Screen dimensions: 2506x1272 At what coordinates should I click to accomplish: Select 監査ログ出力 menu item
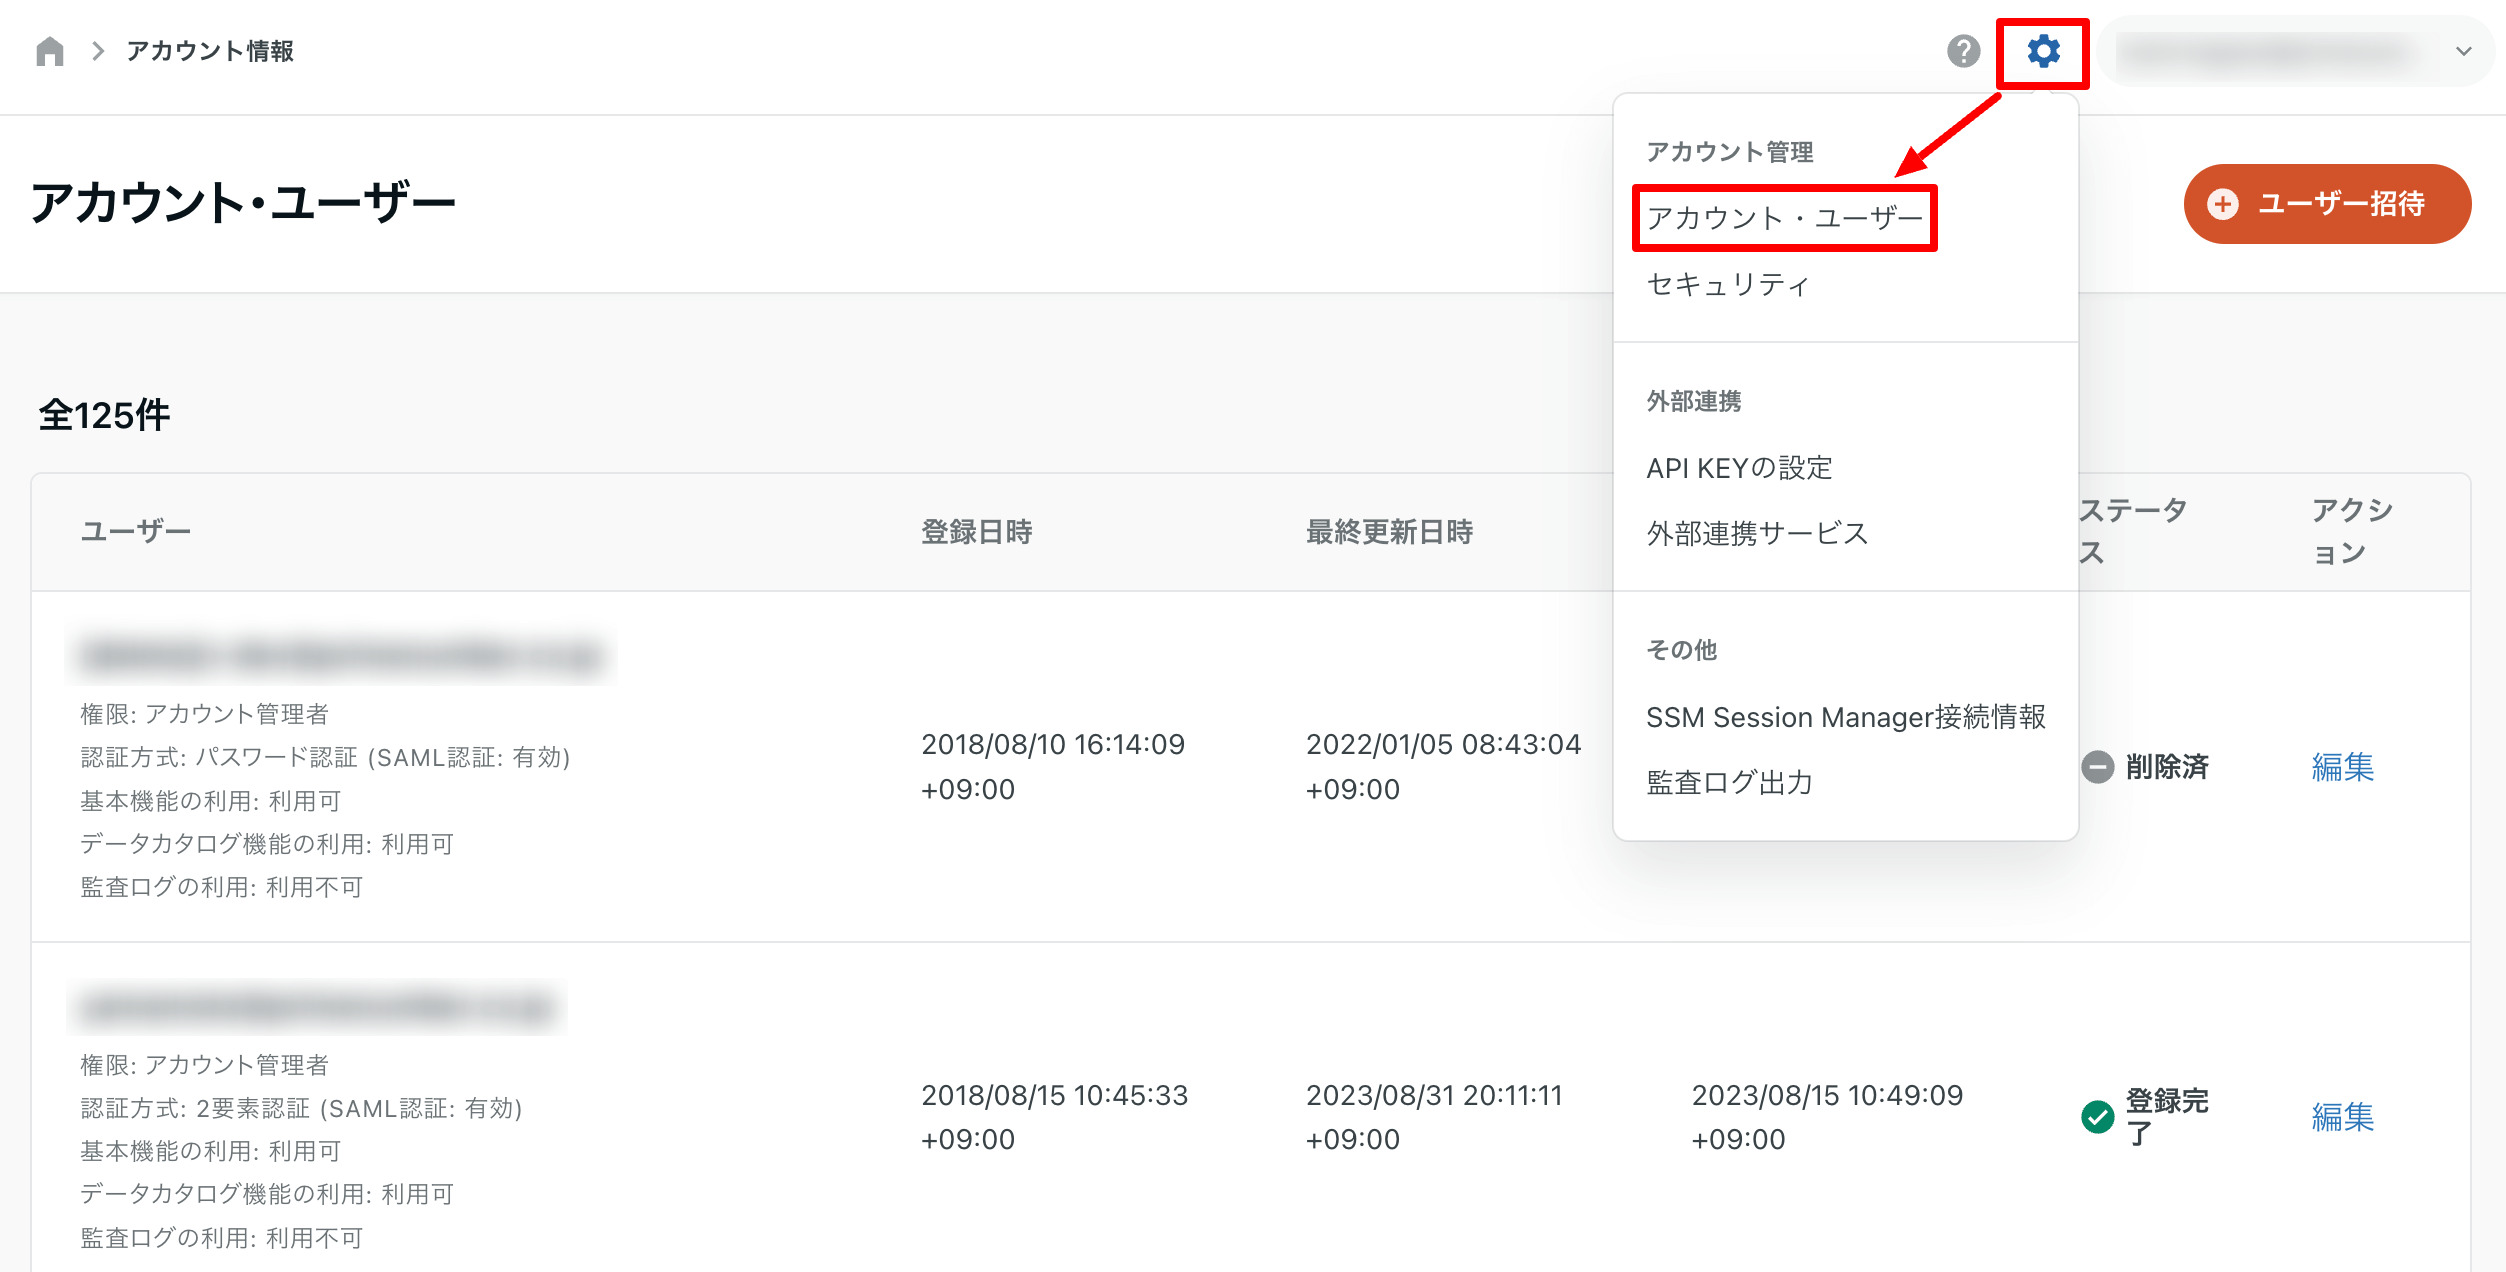point(1729,783)
